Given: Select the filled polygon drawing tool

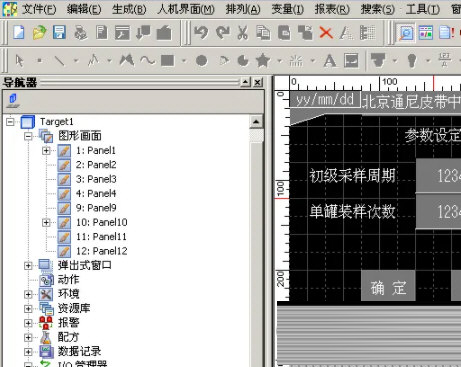Looking at the screenshot, I should coord(127,61).
